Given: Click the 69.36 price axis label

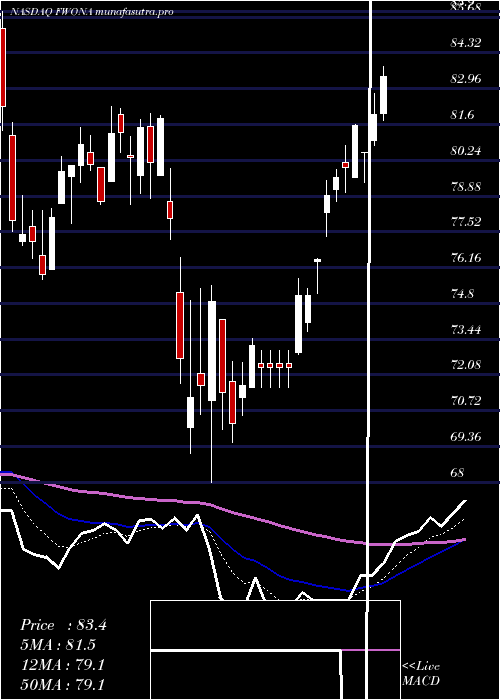Looking at the screenshot, I should click(466, 436).
